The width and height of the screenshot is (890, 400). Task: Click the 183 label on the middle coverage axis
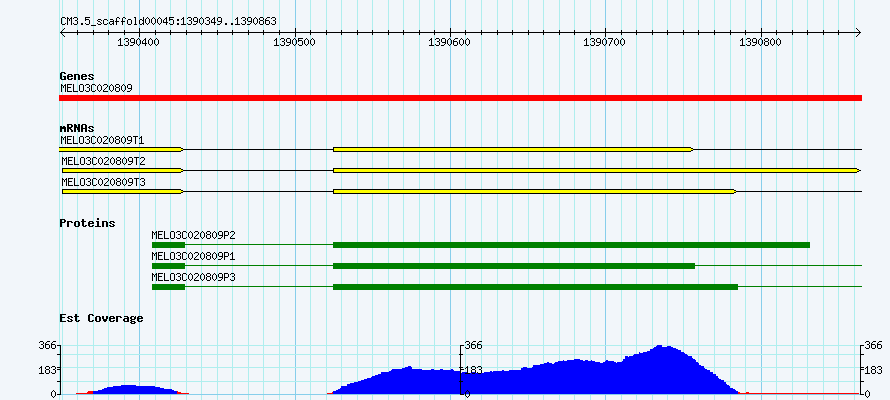[473, 370]
